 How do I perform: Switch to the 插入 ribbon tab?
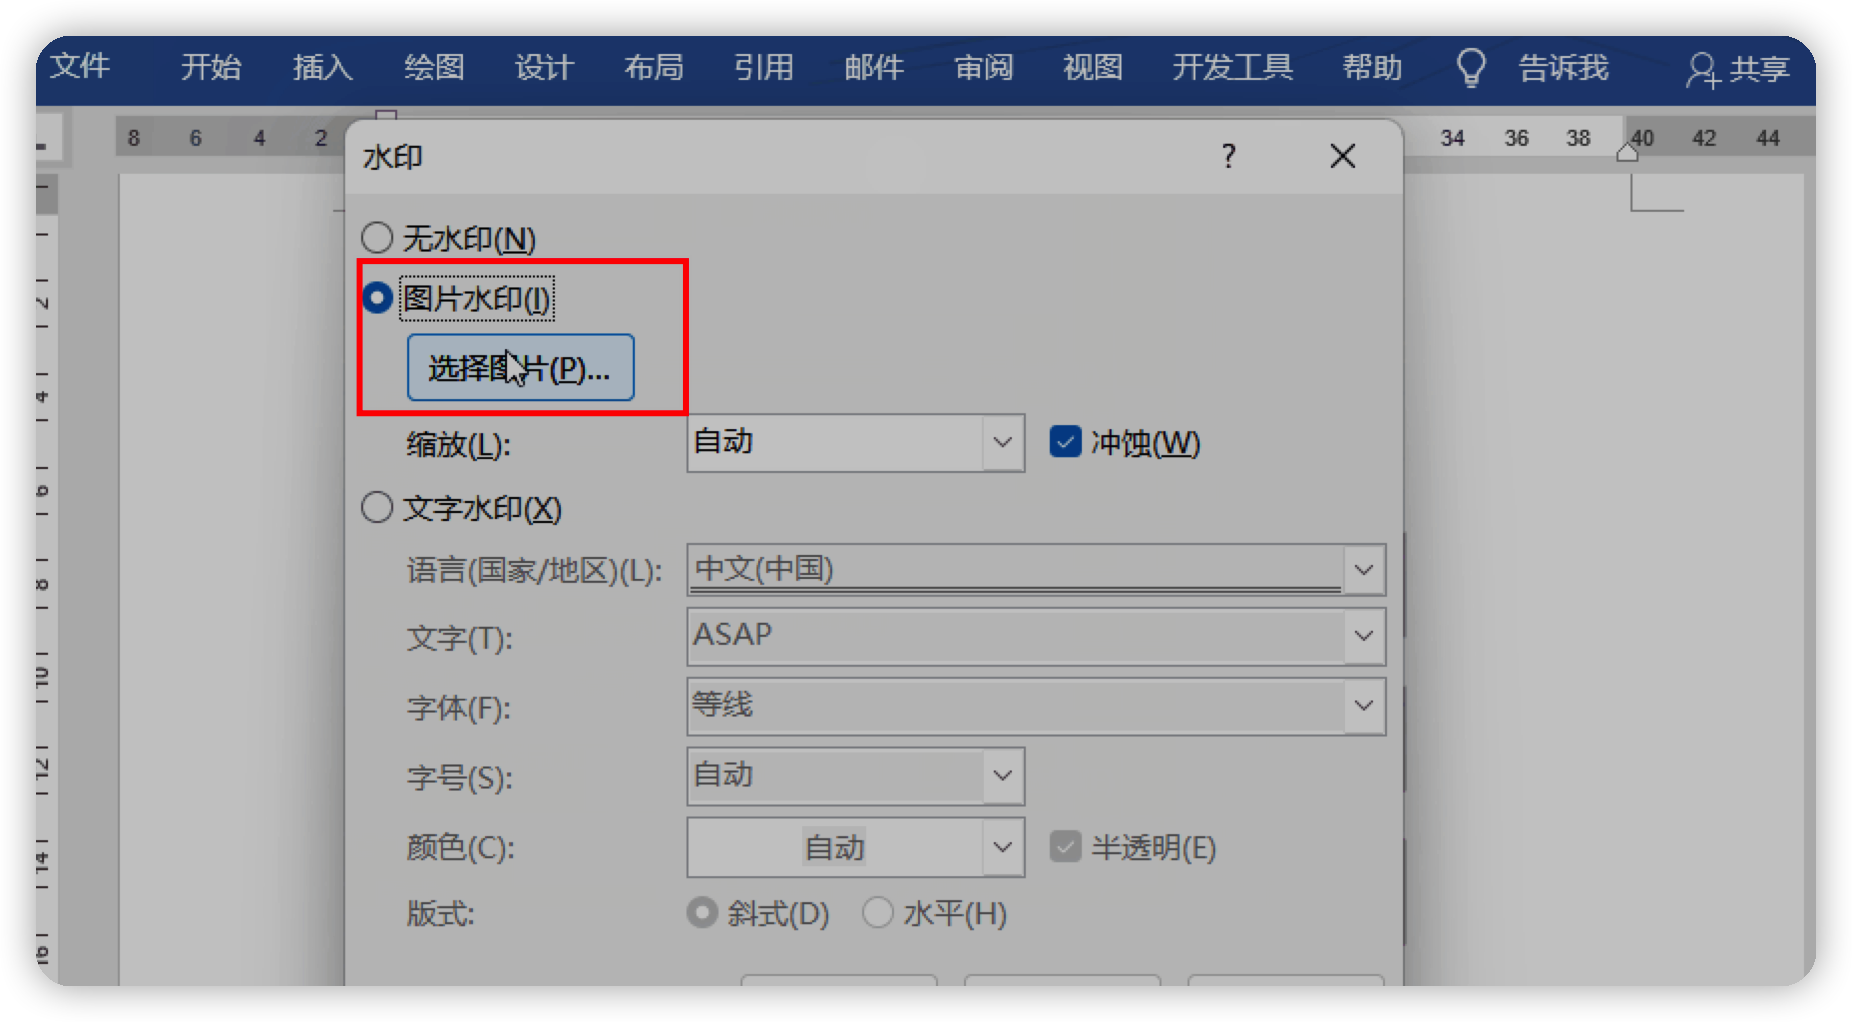click(x=322, y=67)
